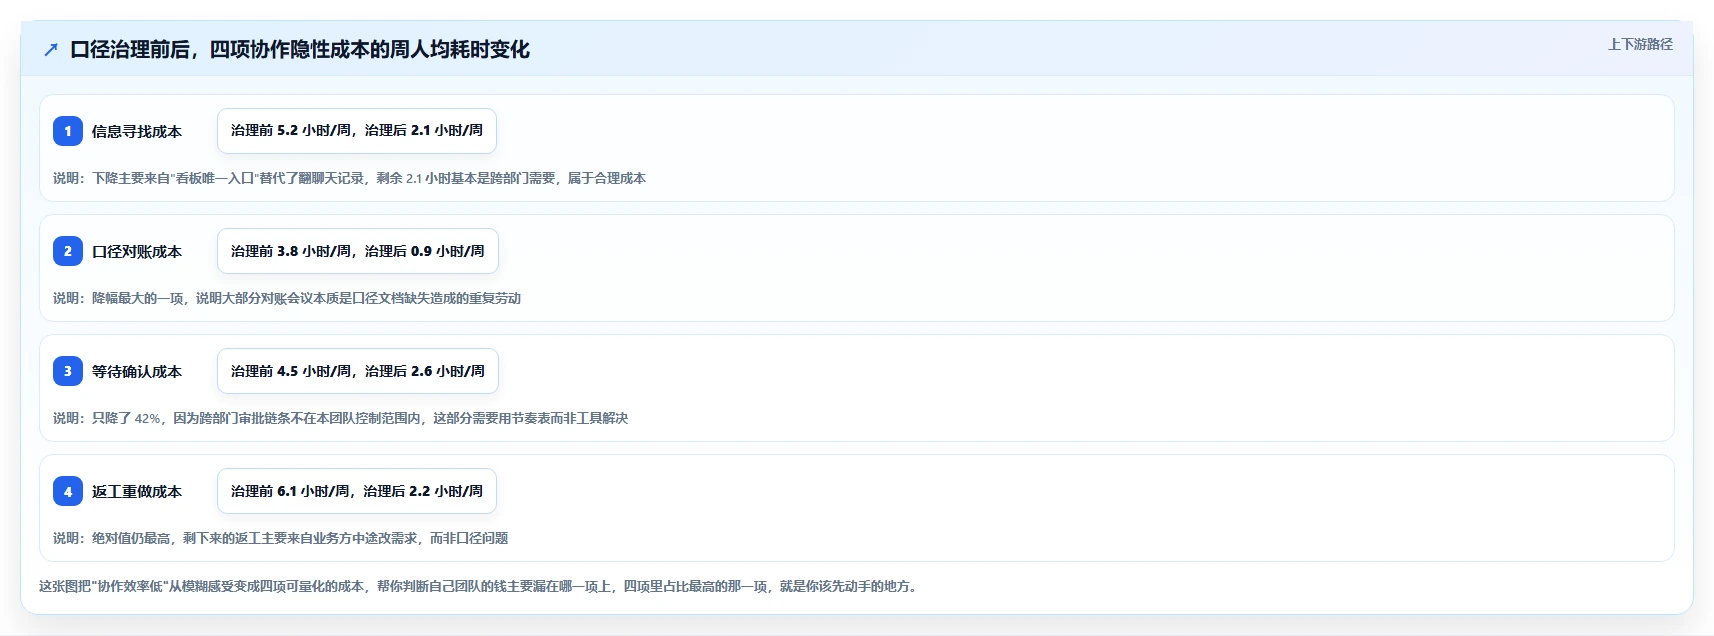The width and height of the screenshot is (1714, 636).
Task: Select the heading 口径治理前后，四项协作隐性成本的周人均耗时变化
Action: point(300,50)
